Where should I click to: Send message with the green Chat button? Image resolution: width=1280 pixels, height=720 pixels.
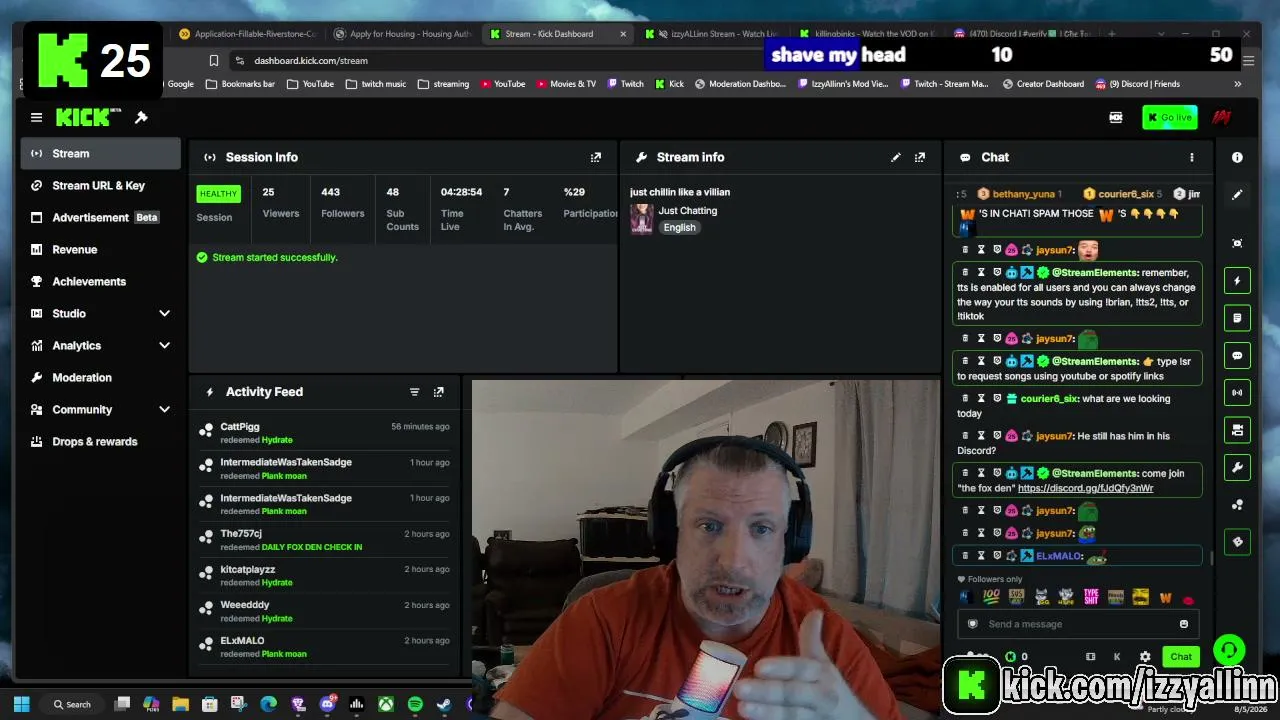click(x=1181, y=657)
